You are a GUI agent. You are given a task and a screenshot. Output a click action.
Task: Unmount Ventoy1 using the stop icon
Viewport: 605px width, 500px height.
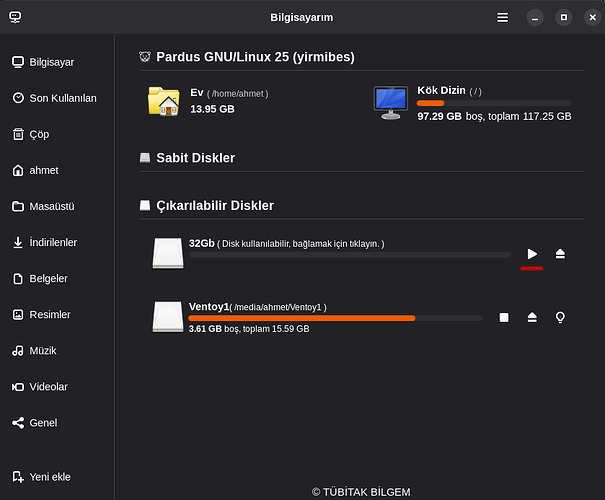pyautogui.click(x=504, y=317)
